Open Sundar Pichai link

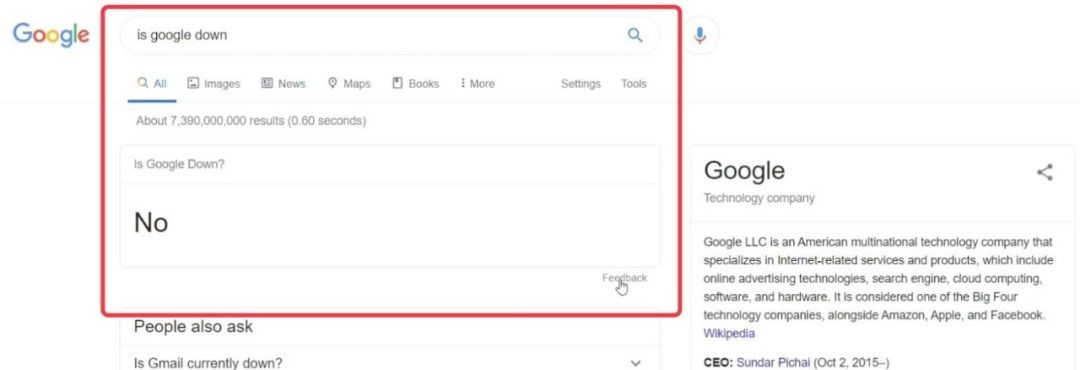pos(773,362)
